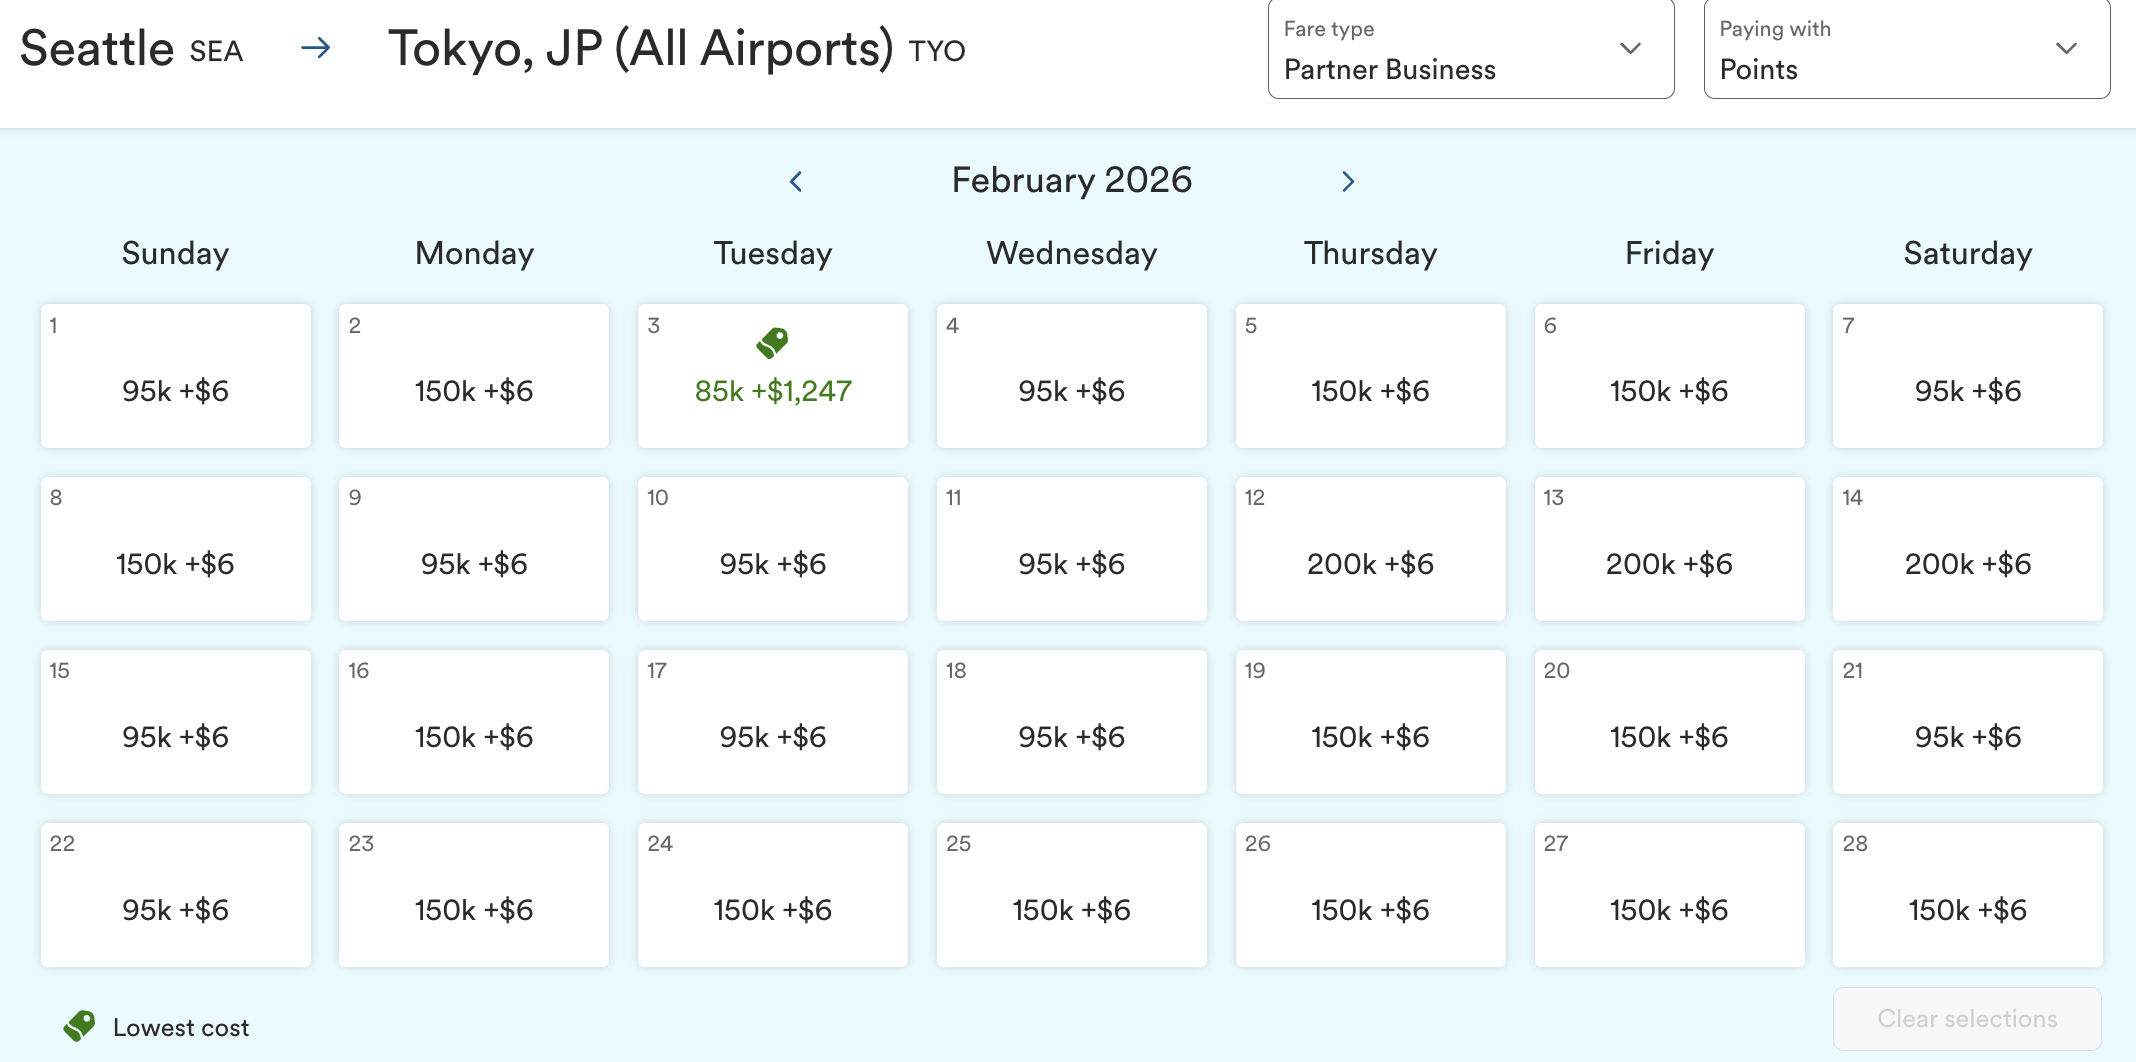Image resolution: width=2136 pixels, height=1062 pixels.
Task: Click February 18 fare of 95k
Action: click(x=1071, y=722)
